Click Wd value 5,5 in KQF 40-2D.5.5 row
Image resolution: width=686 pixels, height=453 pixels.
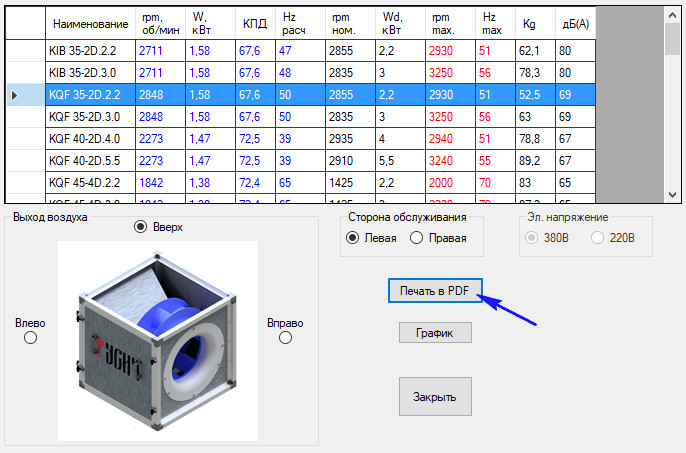click(400, 161)
